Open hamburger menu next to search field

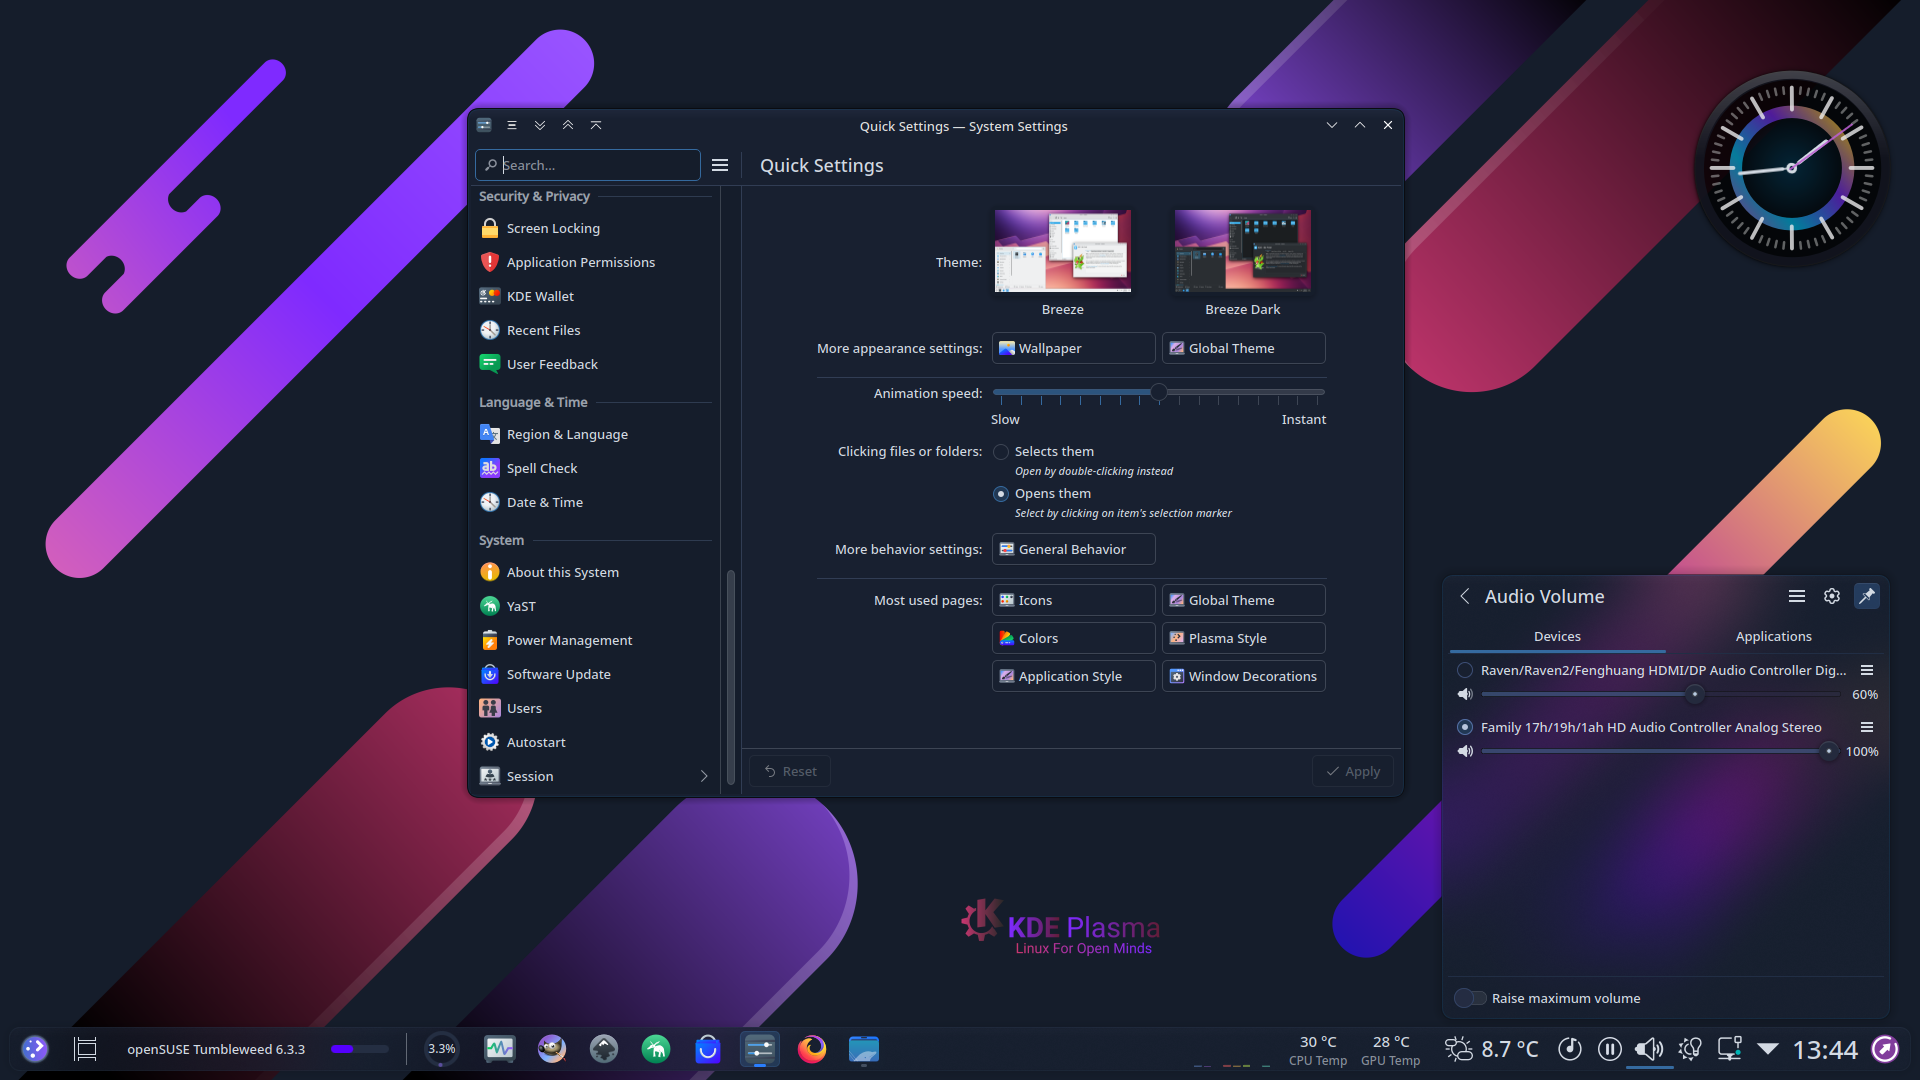point(720,165)
